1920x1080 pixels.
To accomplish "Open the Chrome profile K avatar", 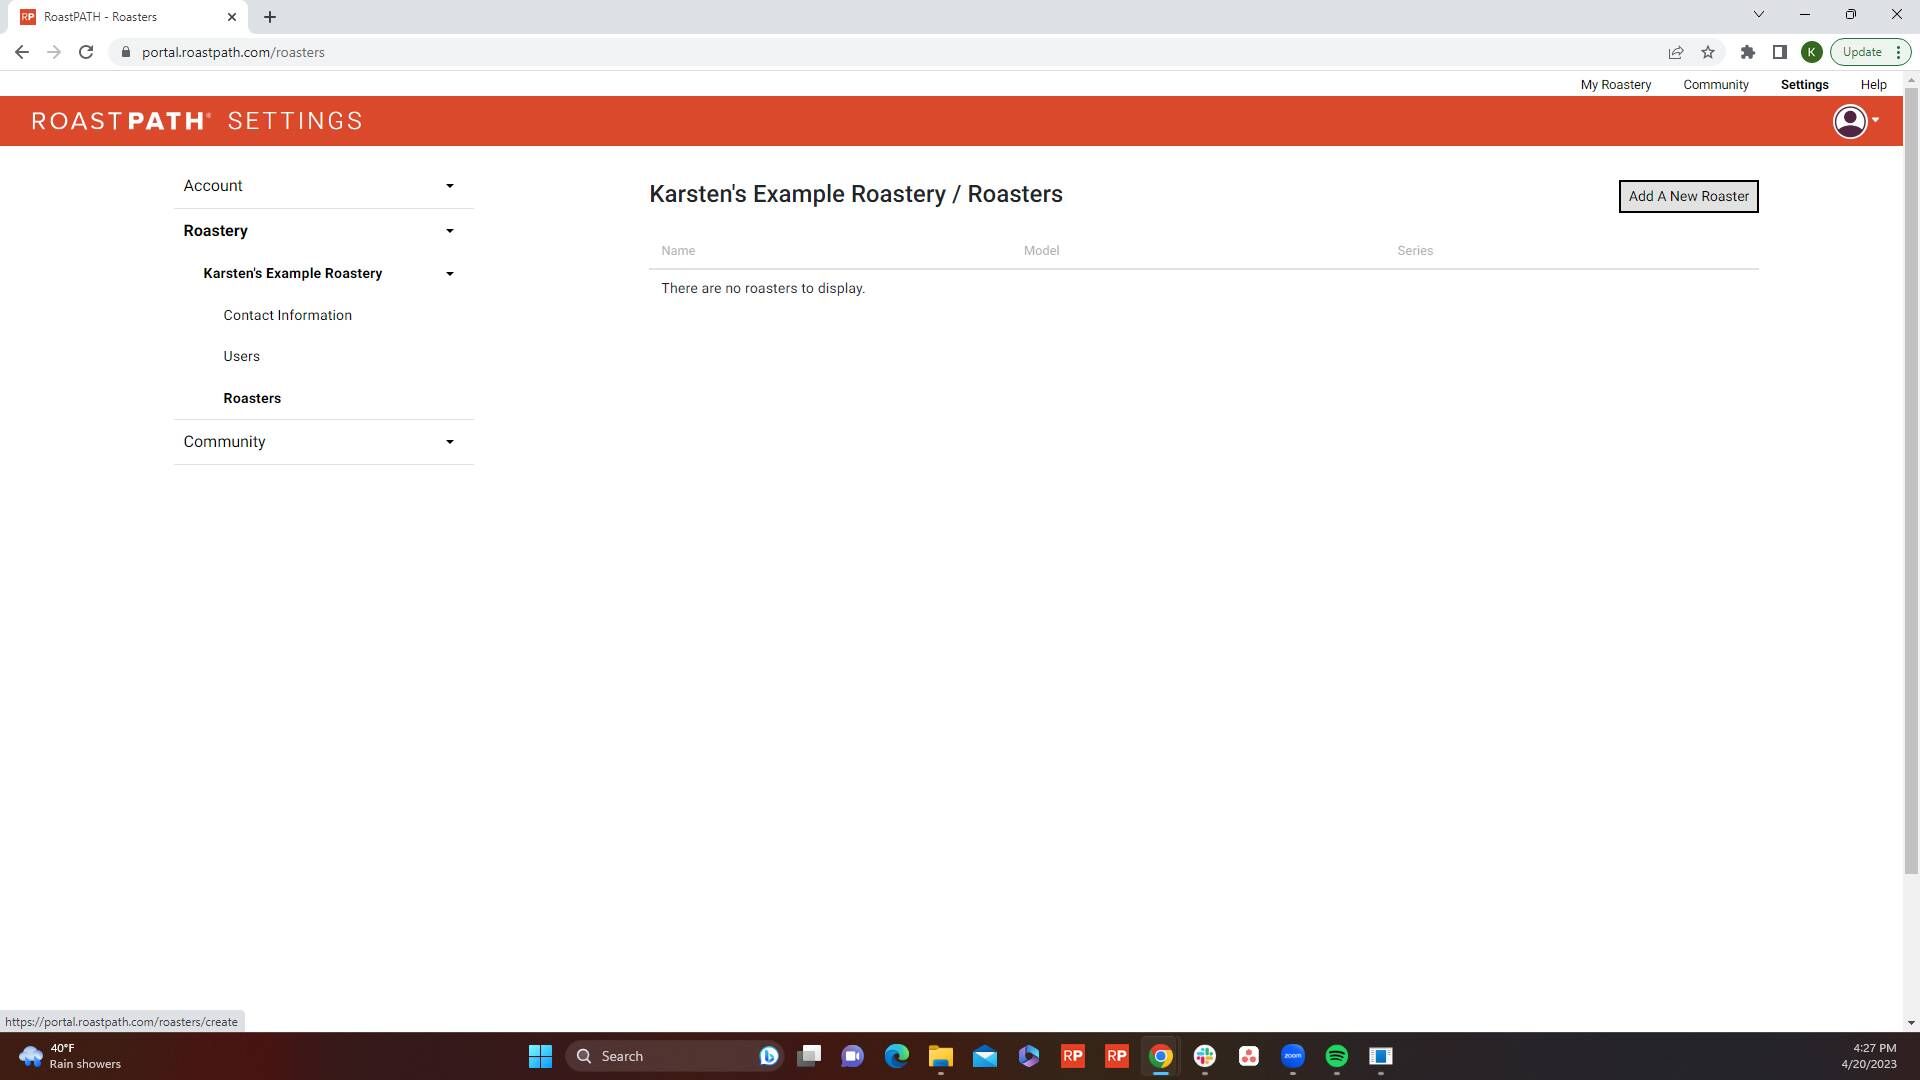I will [x=1811, y=52].
